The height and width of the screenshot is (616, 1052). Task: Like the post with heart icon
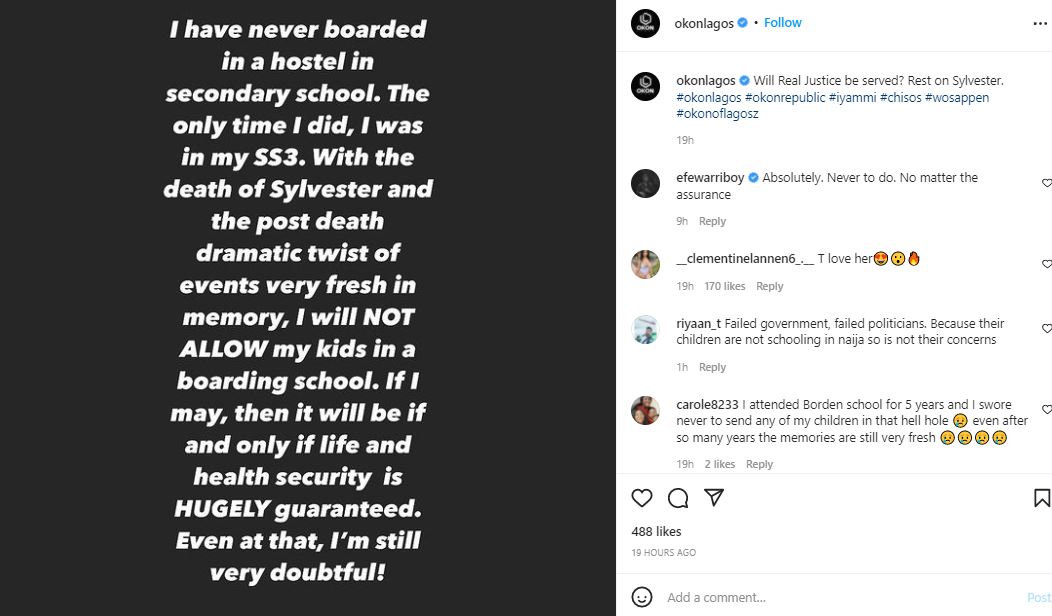(642, 498)
